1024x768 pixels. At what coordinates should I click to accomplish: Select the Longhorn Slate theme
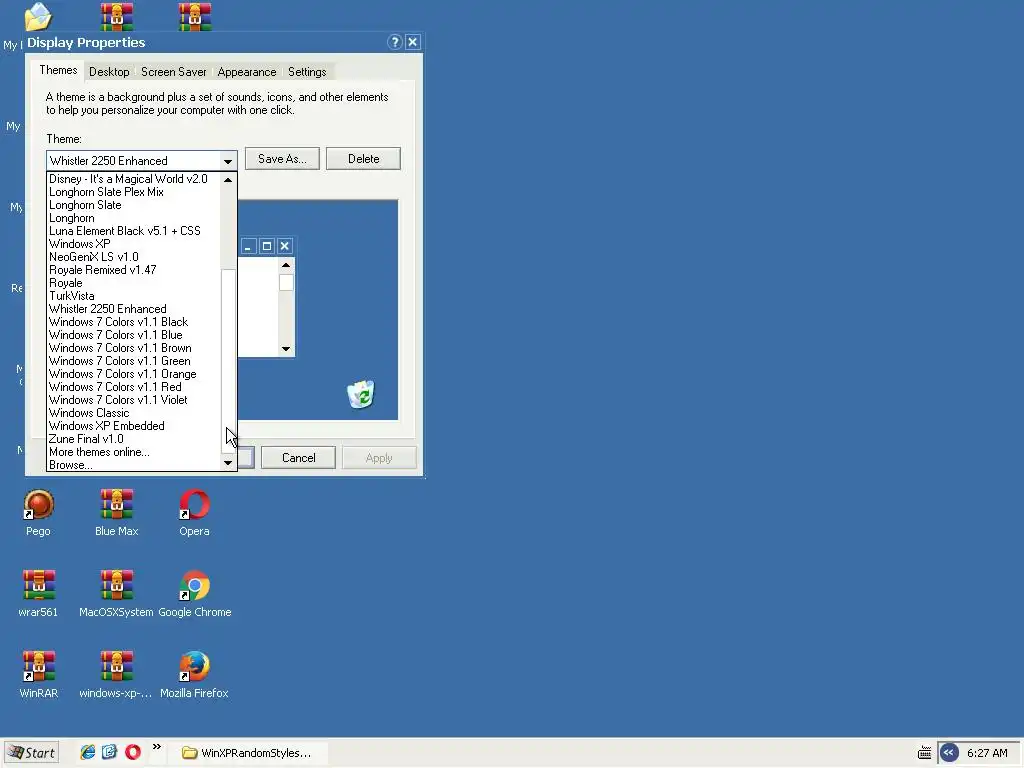click(134, 205)
